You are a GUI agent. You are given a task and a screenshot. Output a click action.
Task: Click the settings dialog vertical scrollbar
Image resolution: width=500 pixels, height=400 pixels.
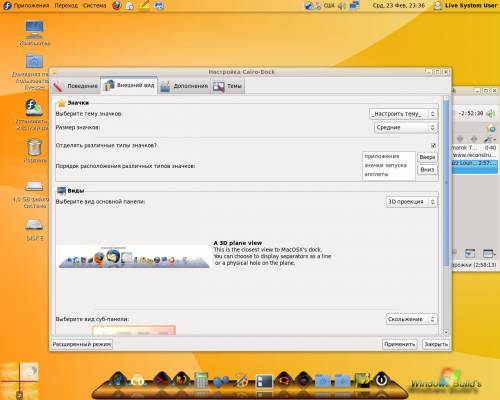(446, 182)
